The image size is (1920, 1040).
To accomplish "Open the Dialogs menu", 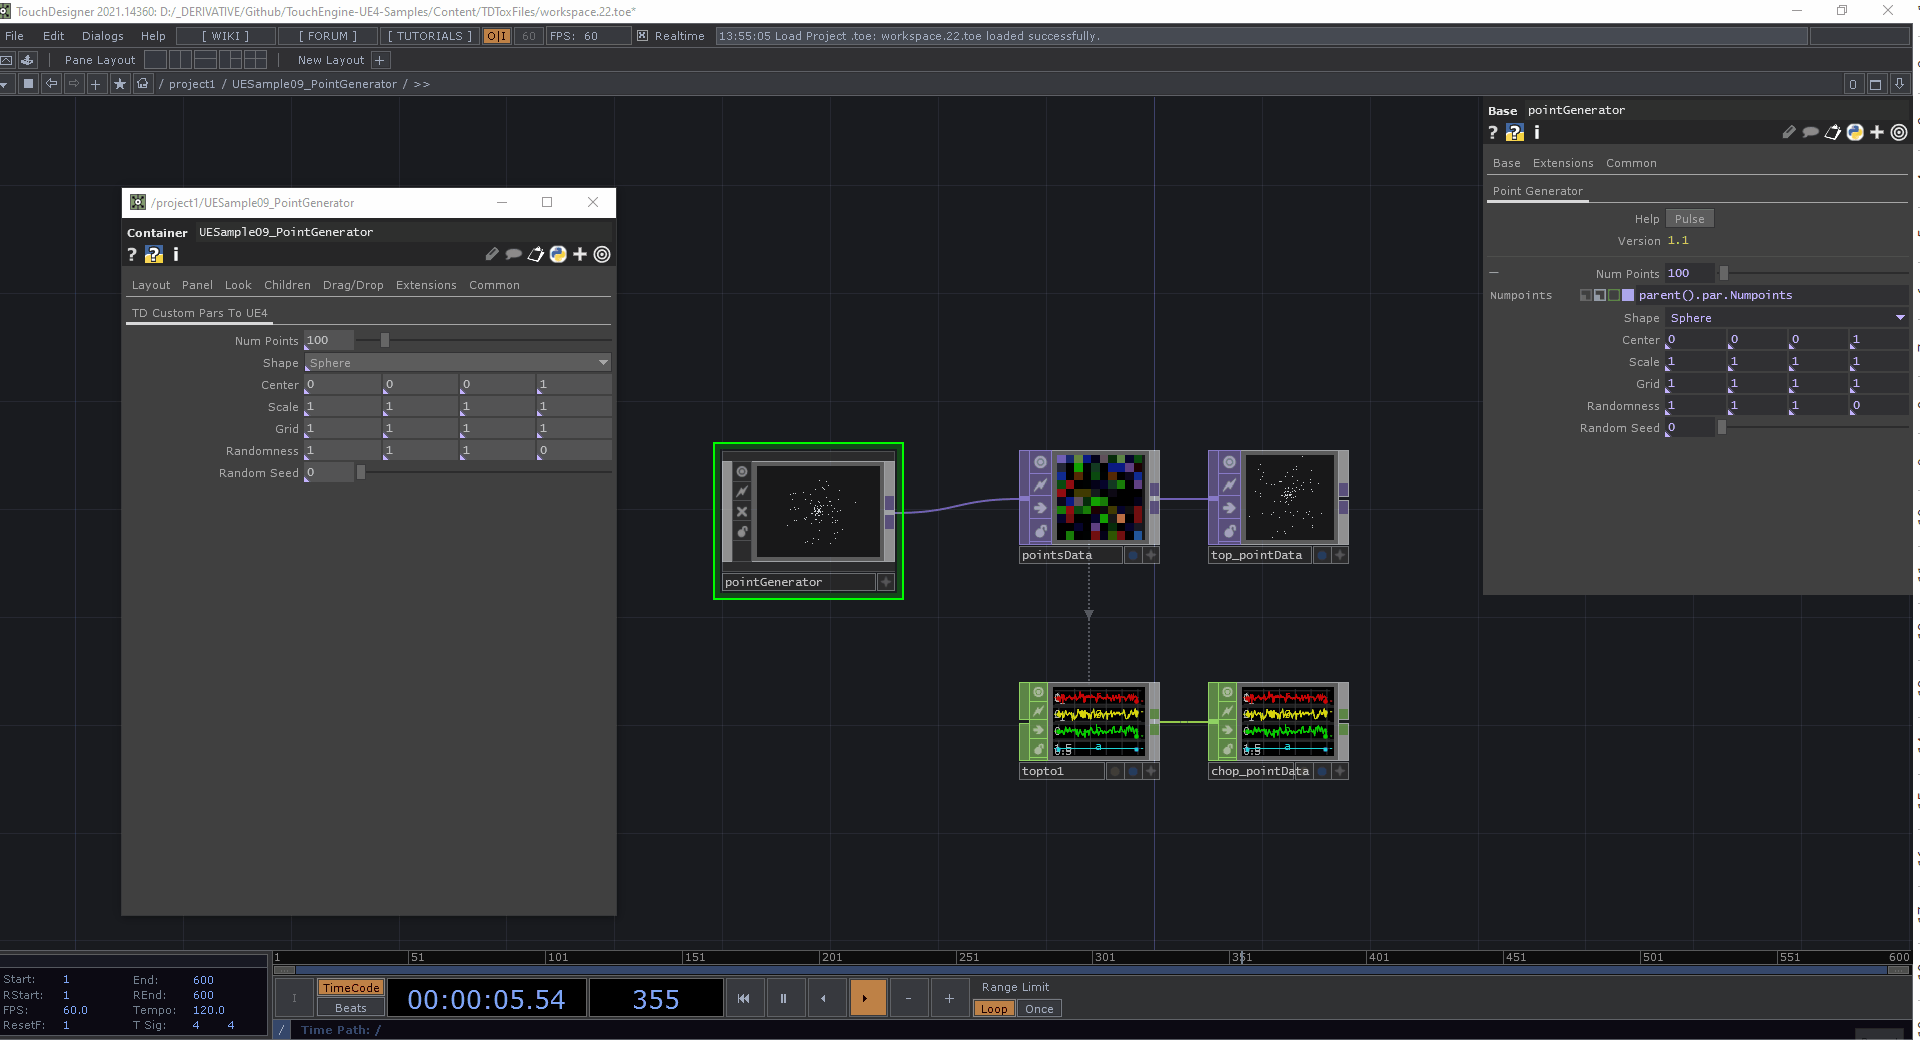I will point(102,36).
